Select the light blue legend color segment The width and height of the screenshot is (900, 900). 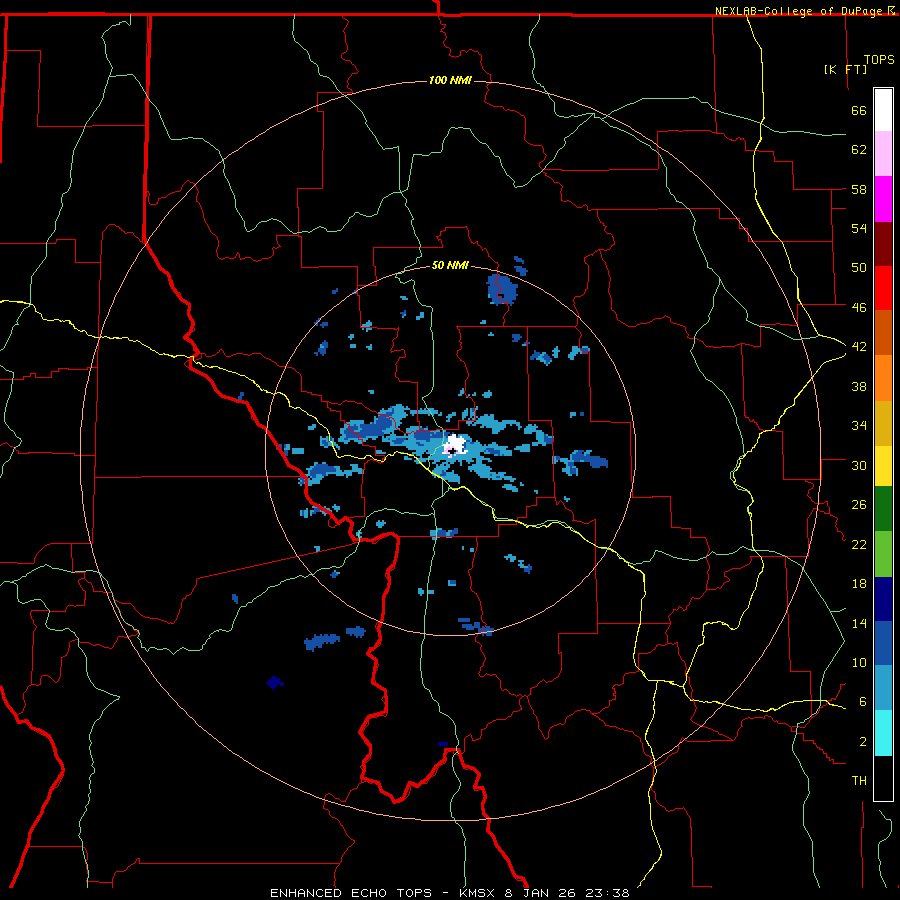point(883,688)
